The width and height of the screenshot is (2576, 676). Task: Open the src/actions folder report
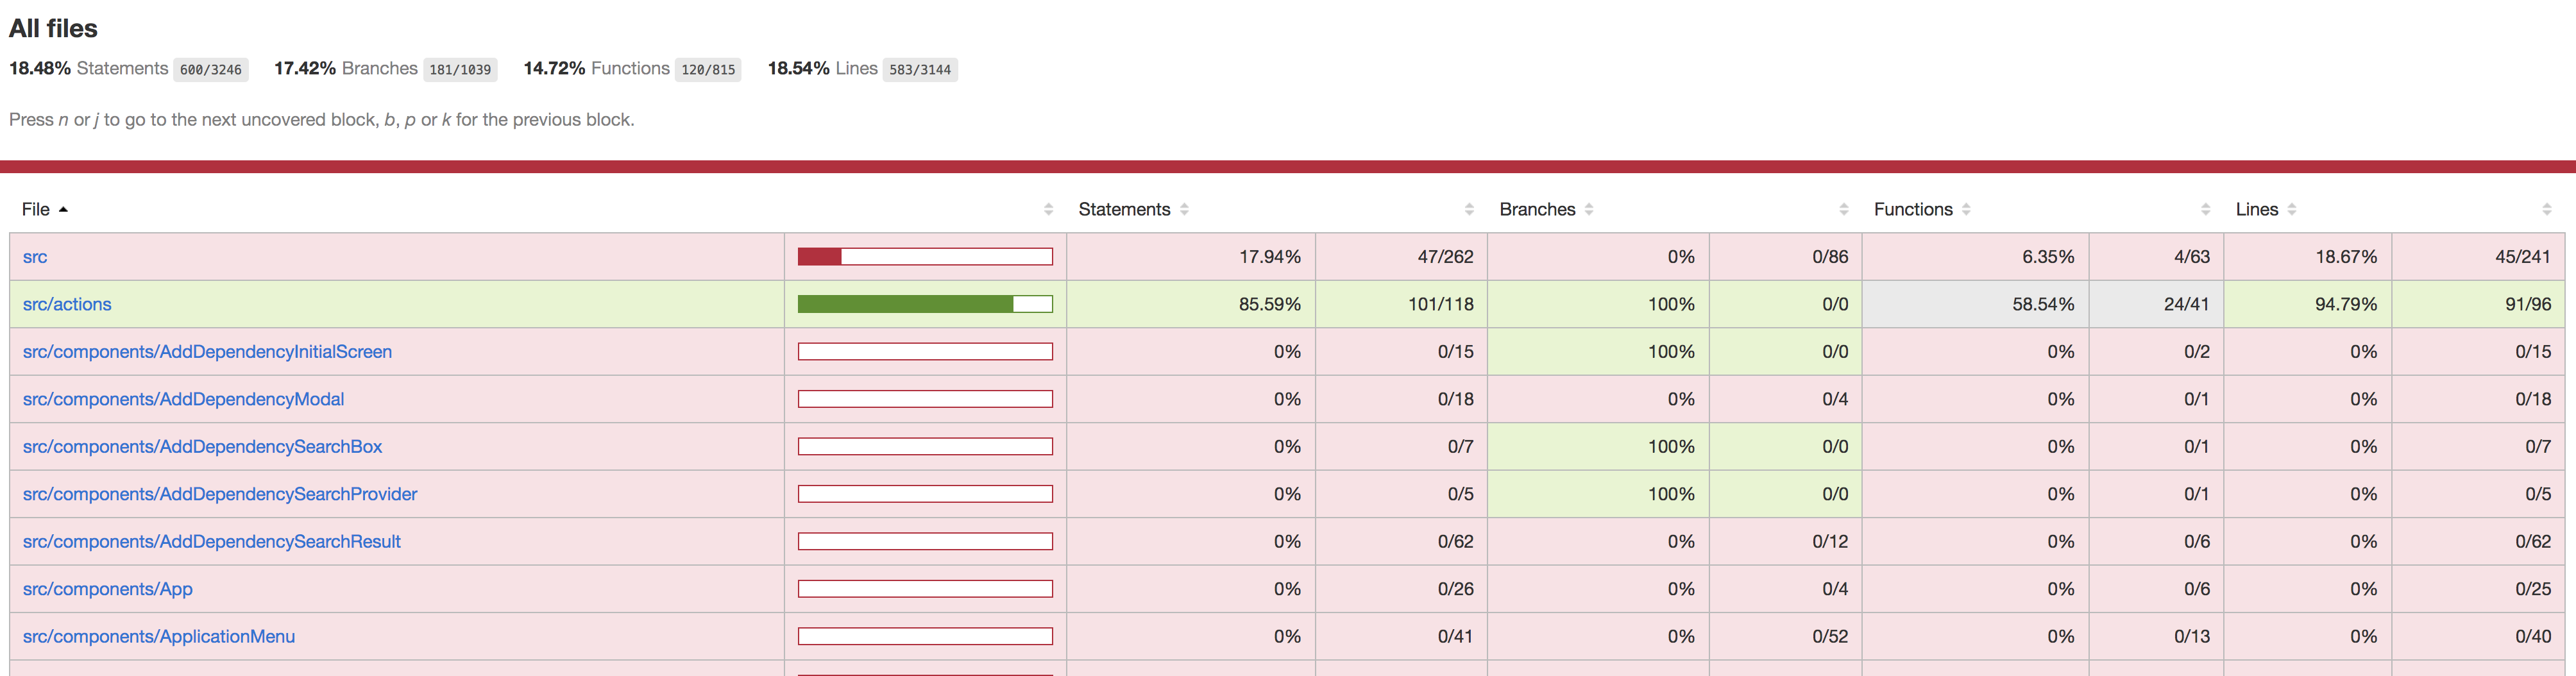[x=67, y=304]
